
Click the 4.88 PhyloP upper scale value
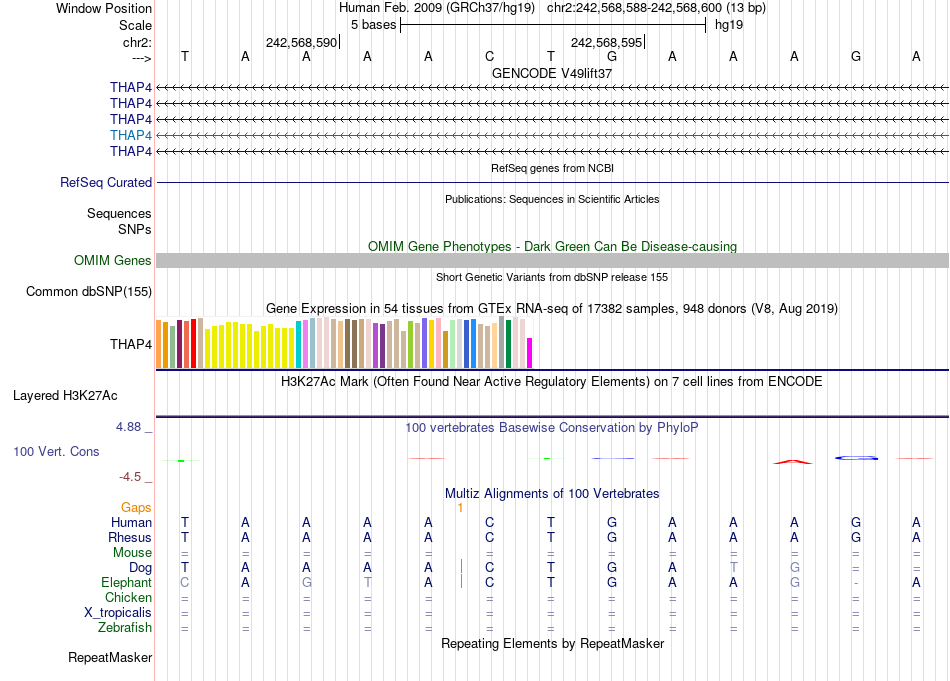pyautogui.click(x=128, y=427)
